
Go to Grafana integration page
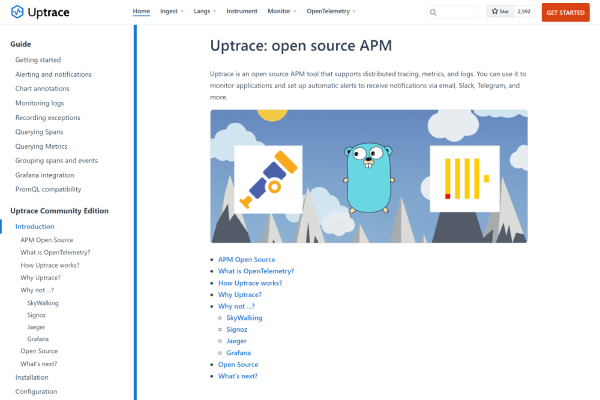[x=45, y=175]
